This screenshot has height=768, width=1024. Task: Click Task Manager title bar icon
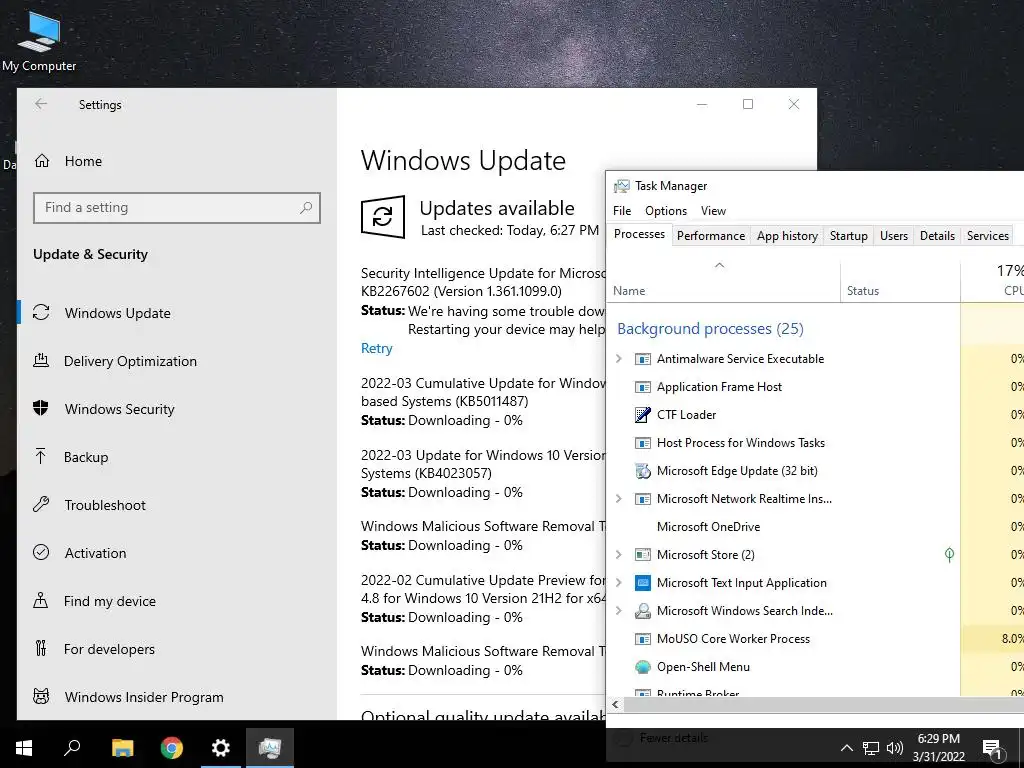(x=622, y=186)
